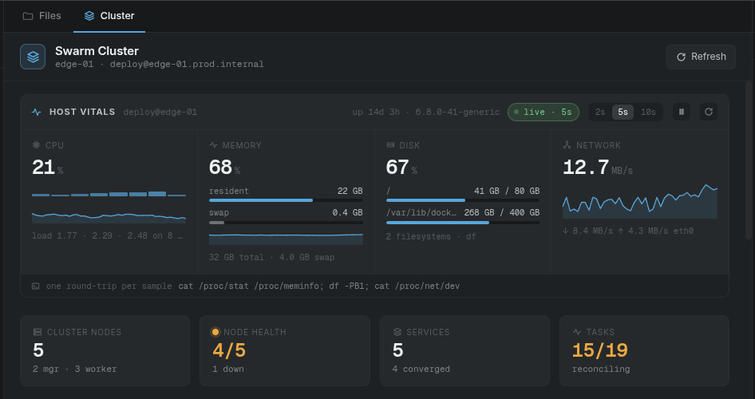Click the 41 GB / 80 GB value

pyautogui.click(x=507, y=191)
